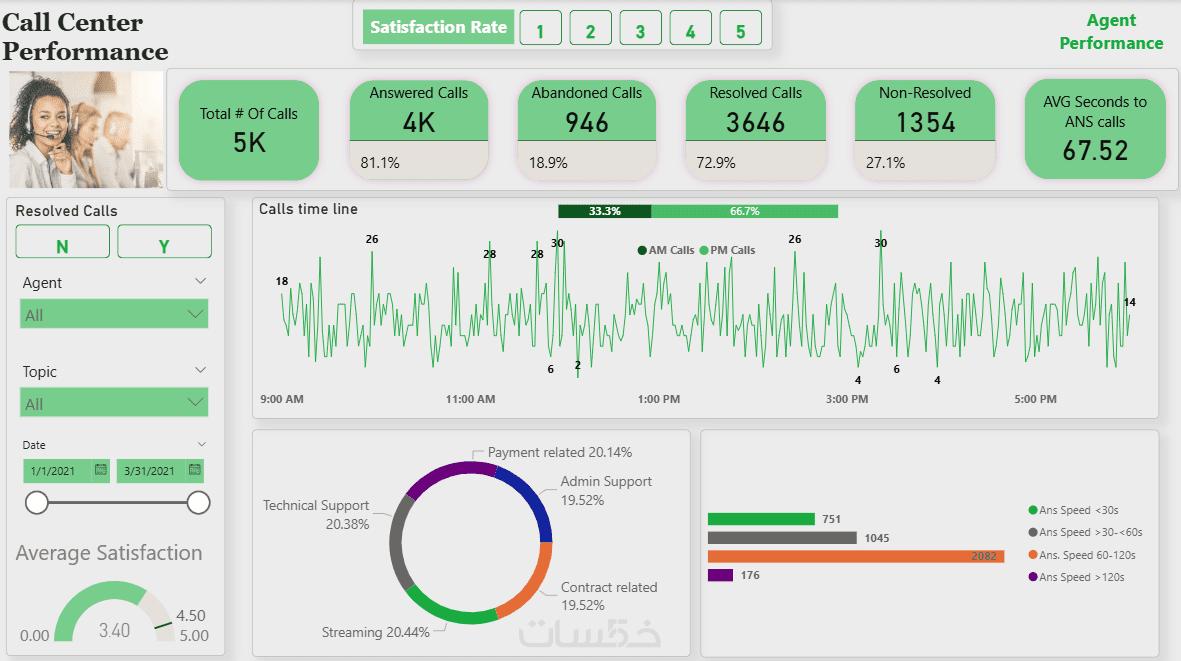This screenshot has width=1181, height=661.
Task: Grab the right date slider handle
Action: (198, 502)
